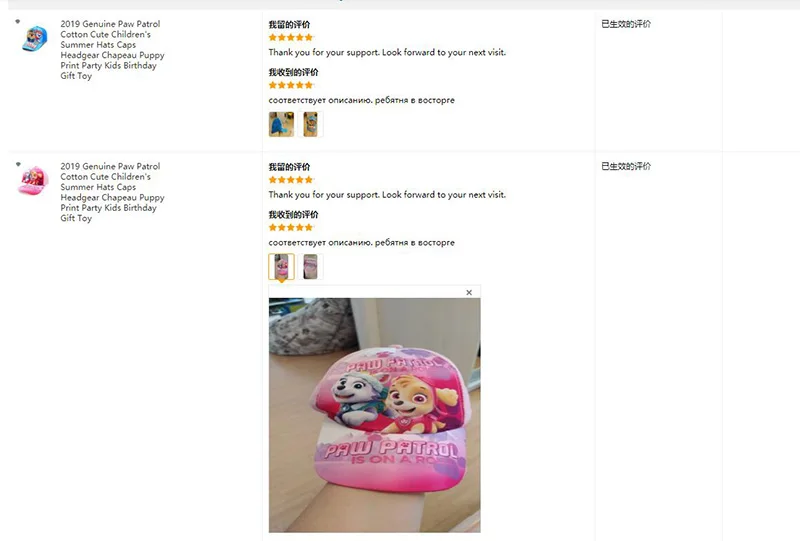Click 已生效的评价 status in the pink cap row
The image size is (800, 541).
[626, 166]
